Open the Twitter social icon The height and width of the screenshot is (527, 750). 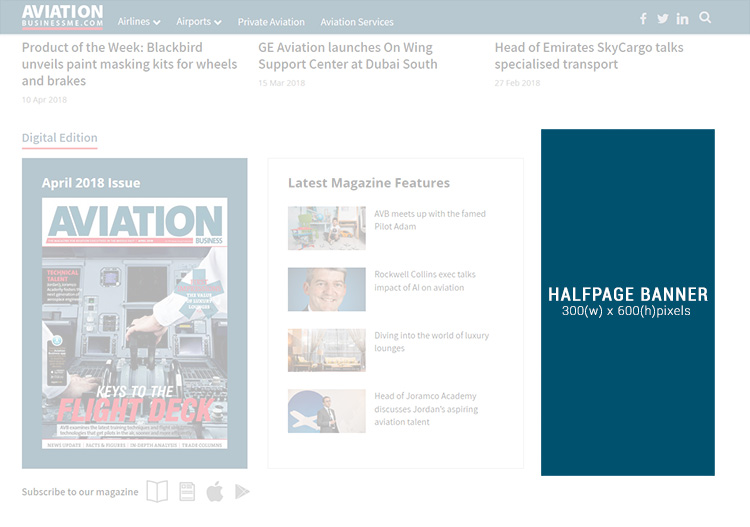click(662, 19)
